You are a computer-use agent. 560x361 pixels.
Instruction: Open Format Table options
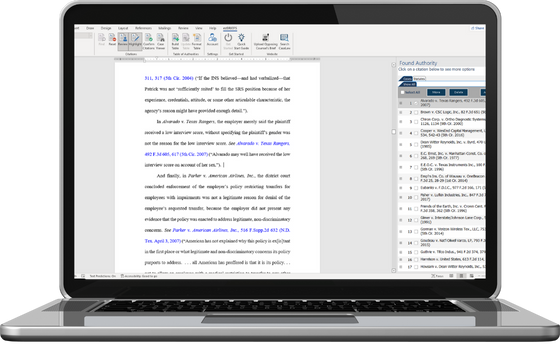[x=197, y=41]
